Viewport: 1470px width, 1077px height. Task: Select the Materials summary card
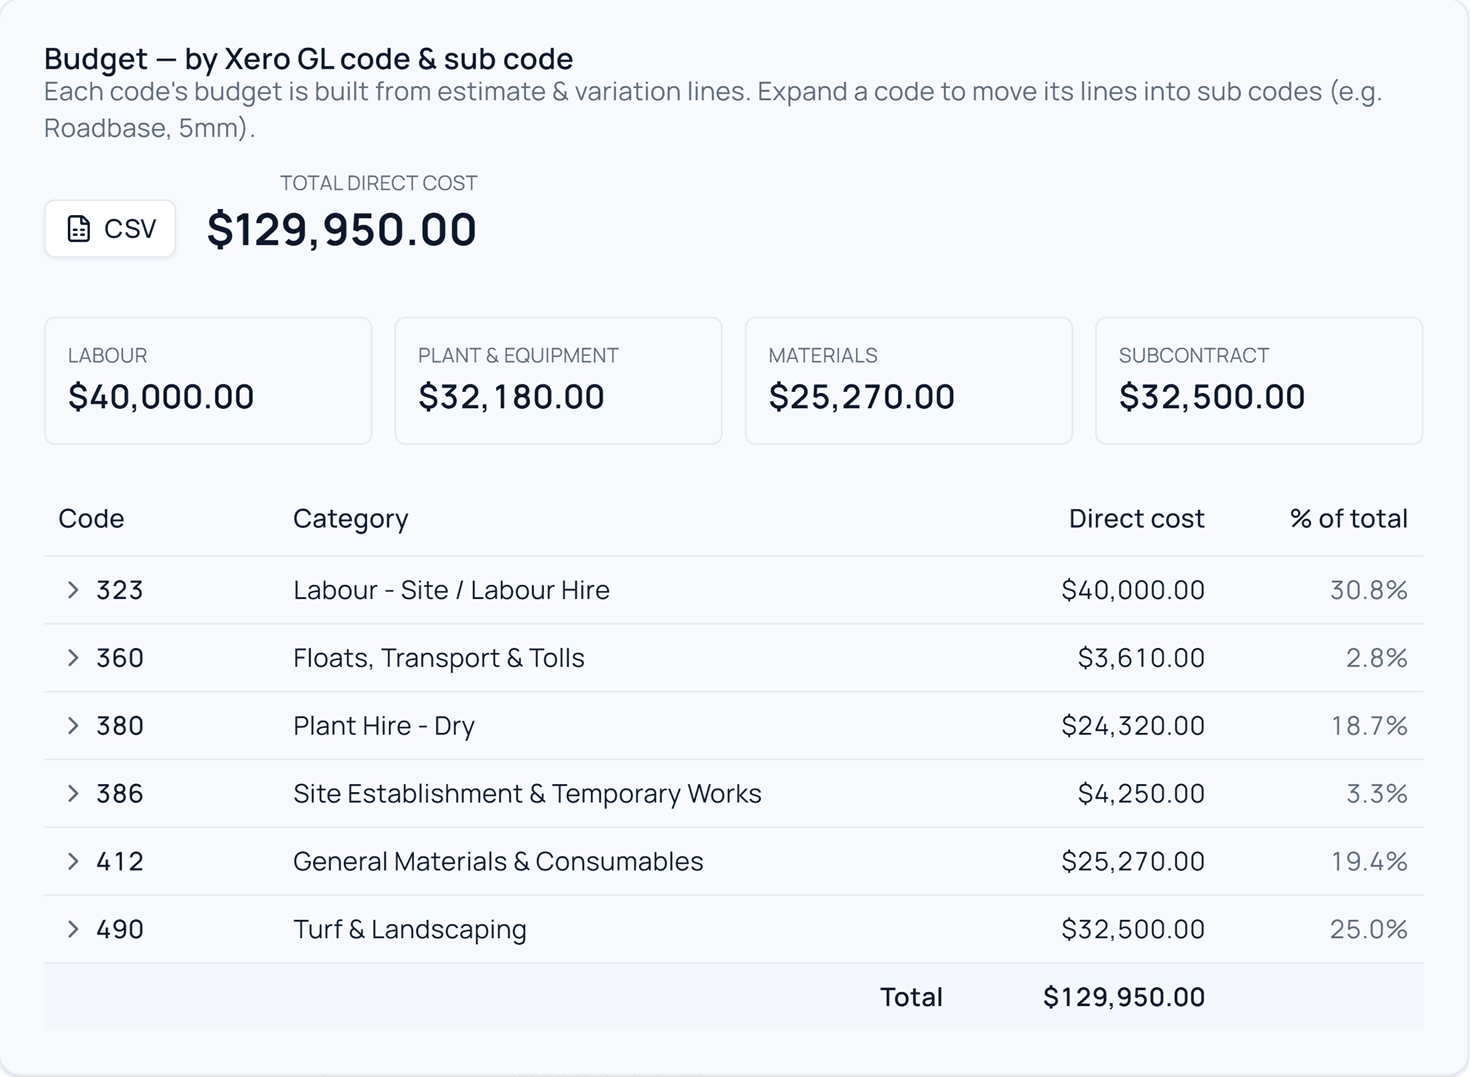[x=909, y=381]
